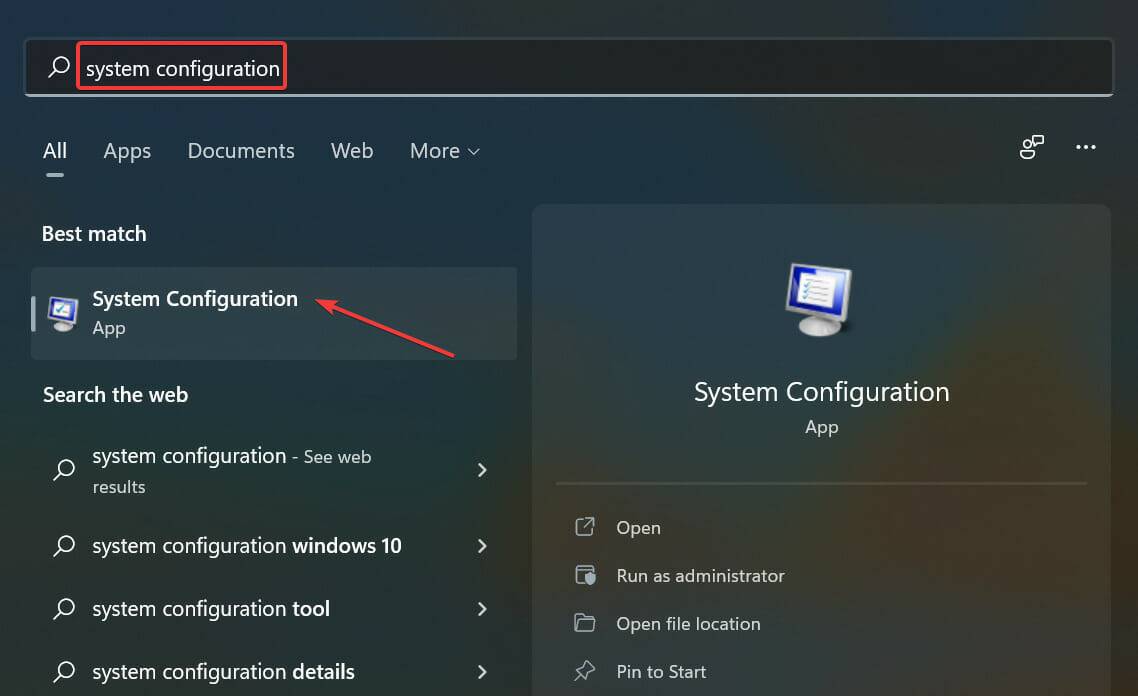Select Pin to Start

[660, 671]
